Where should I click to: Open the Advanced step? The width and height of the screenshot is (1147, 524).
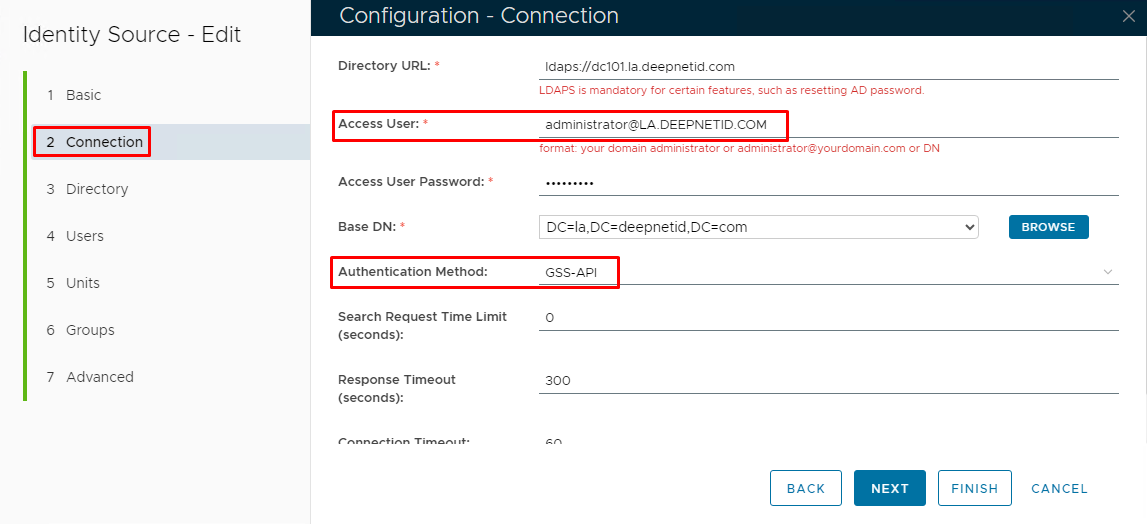click(x=99, y=377)
